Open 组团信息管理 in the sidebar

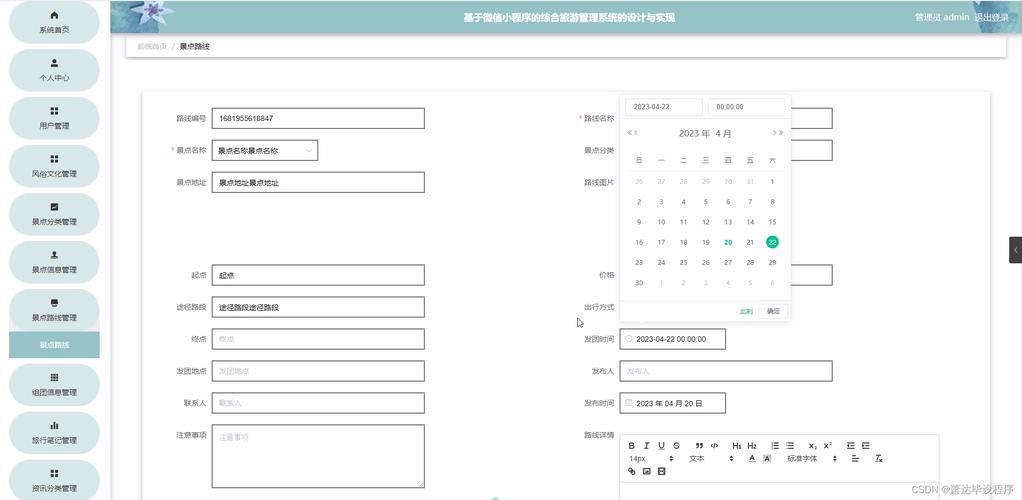54,385
